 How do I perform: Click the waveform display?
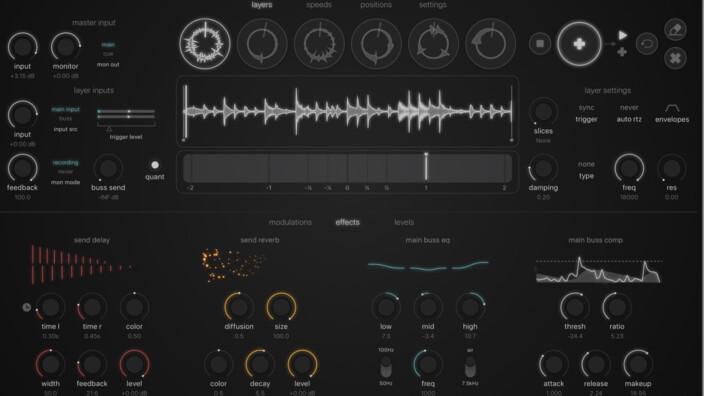pos(348,111)
